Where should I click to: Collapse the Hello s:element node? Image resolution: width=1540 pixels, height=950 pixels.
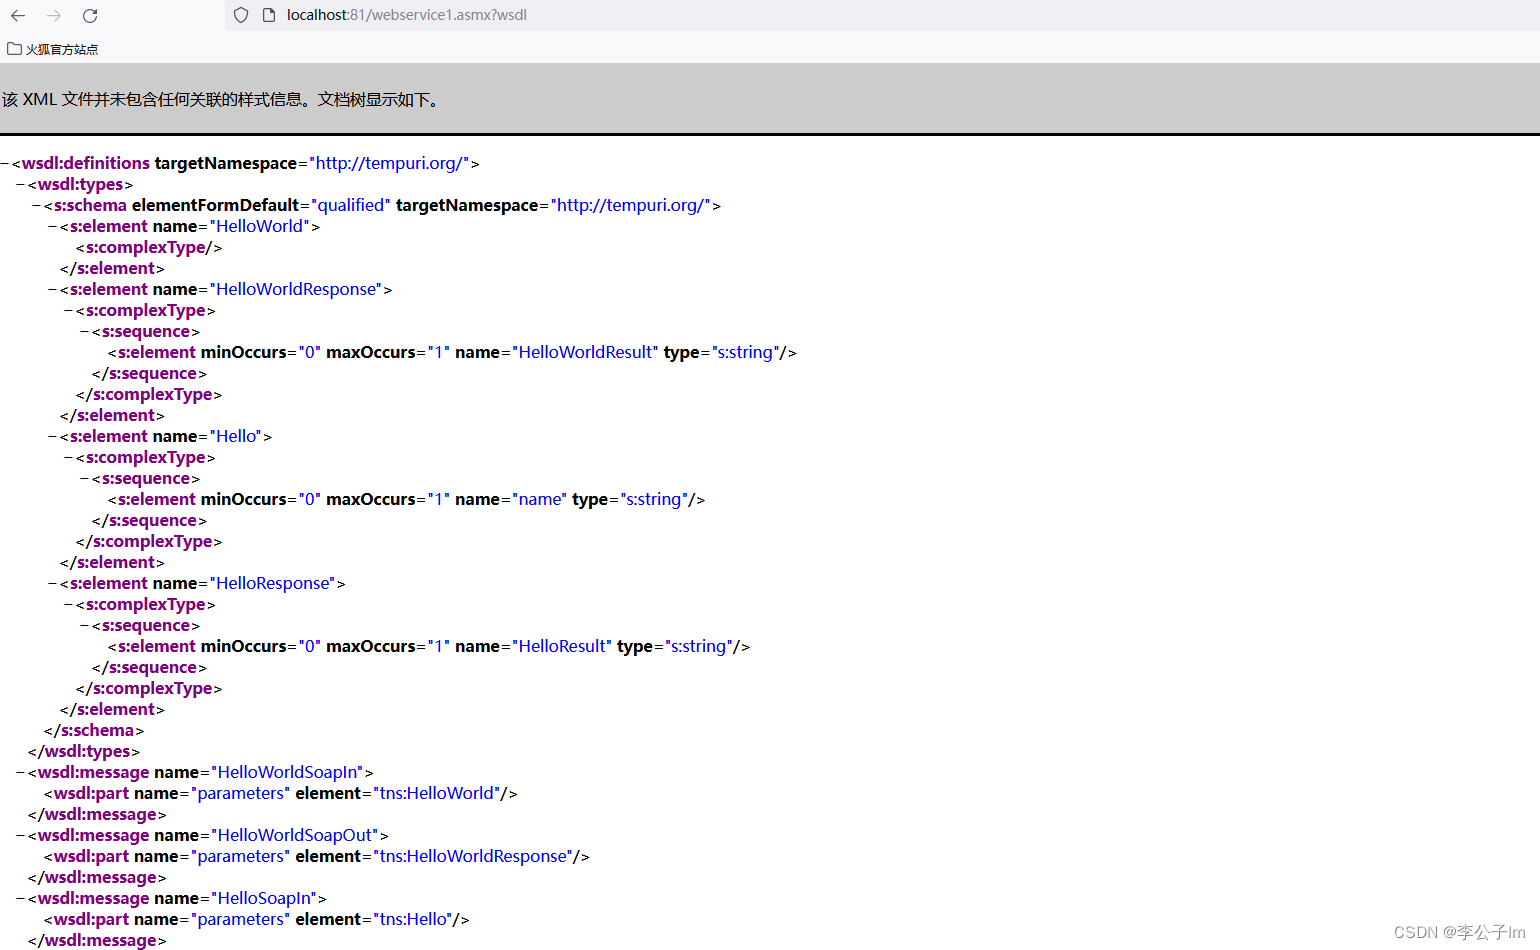tap(53, 436)
